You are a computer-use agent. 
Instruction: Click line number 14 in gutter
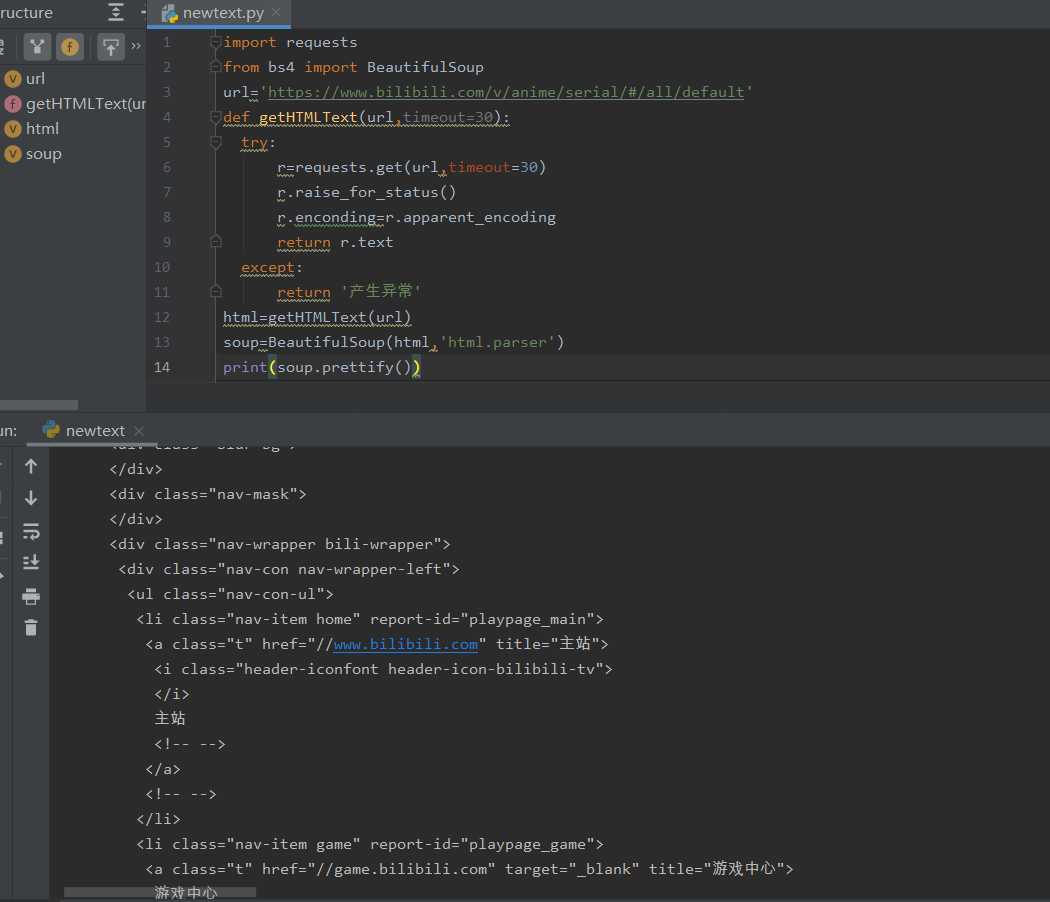click(x=161, y=367)
